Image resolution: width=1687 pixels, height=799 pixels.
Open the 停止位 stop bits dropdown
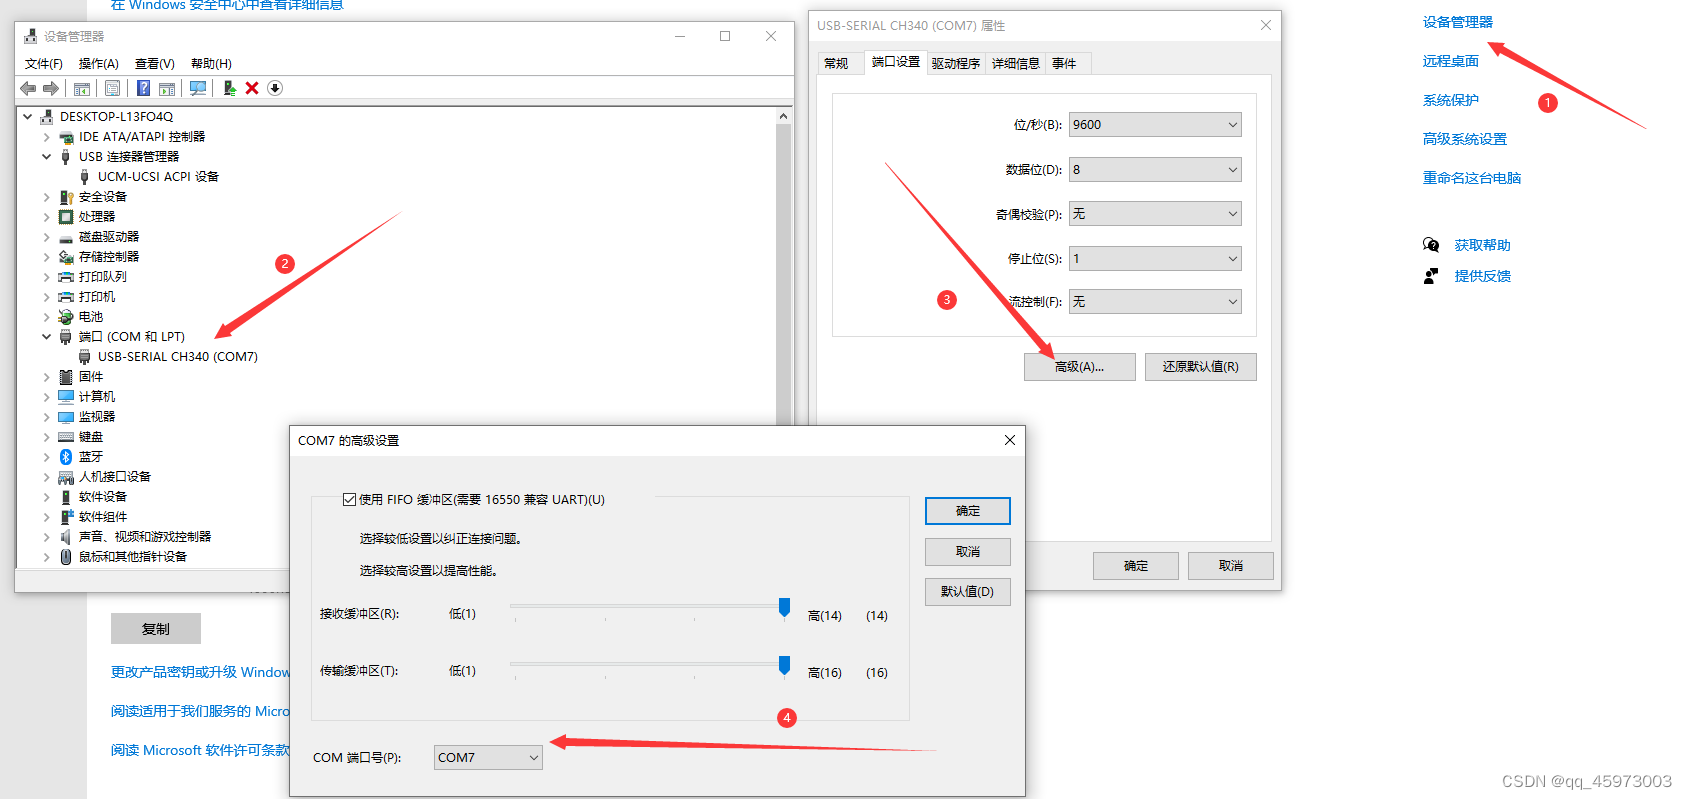click(1155, 258)
